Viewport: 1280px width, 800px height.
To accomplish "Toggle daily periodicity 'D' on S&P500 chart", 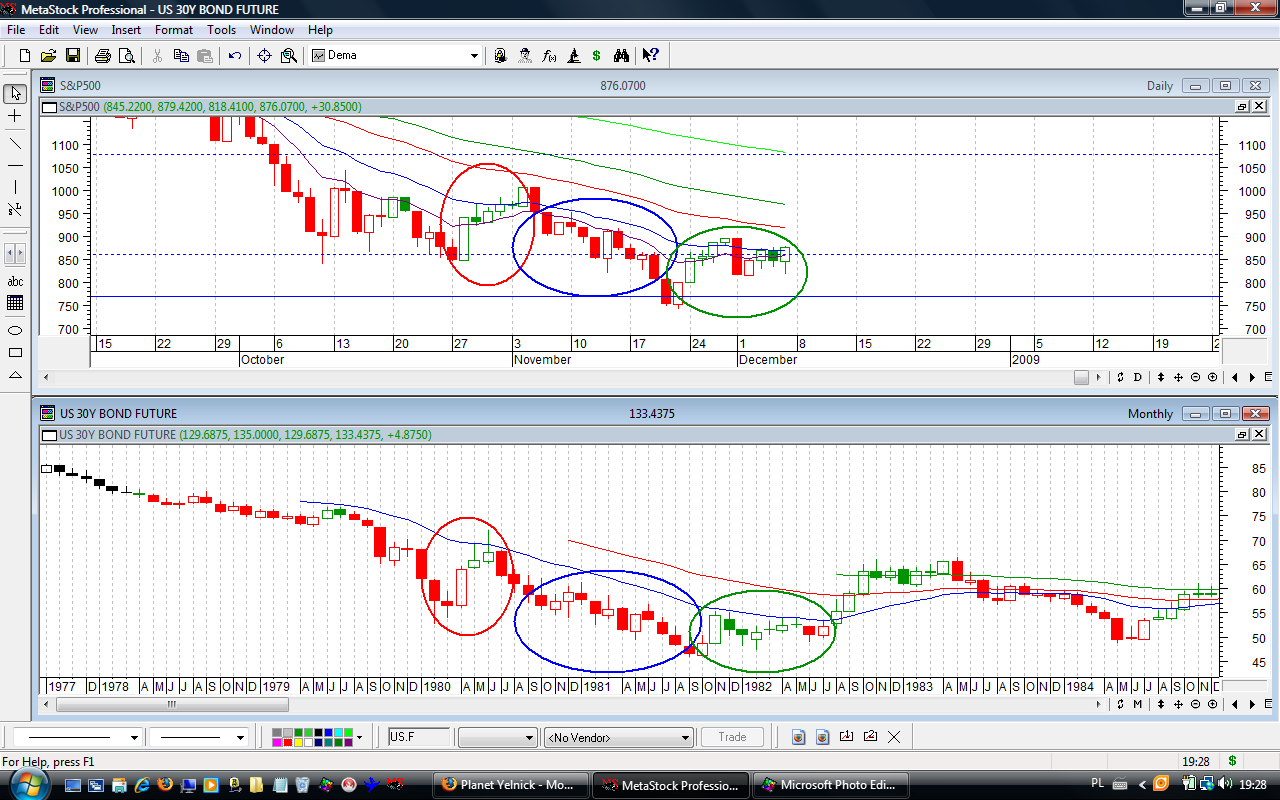I will tap(1138, 377).
